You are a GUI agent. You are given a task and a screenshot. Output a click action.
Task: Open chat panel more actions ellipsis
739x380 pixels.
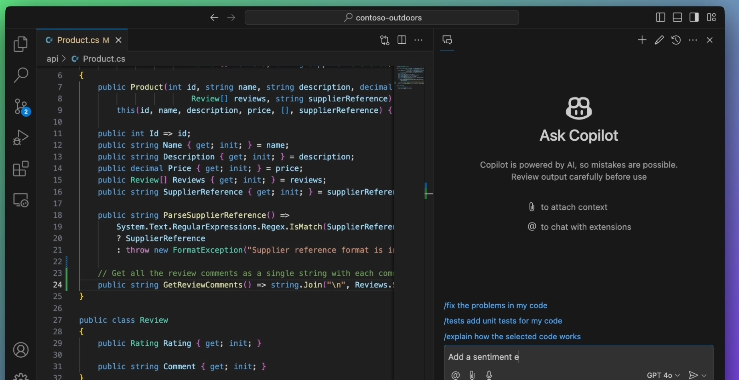click(693, 40)
